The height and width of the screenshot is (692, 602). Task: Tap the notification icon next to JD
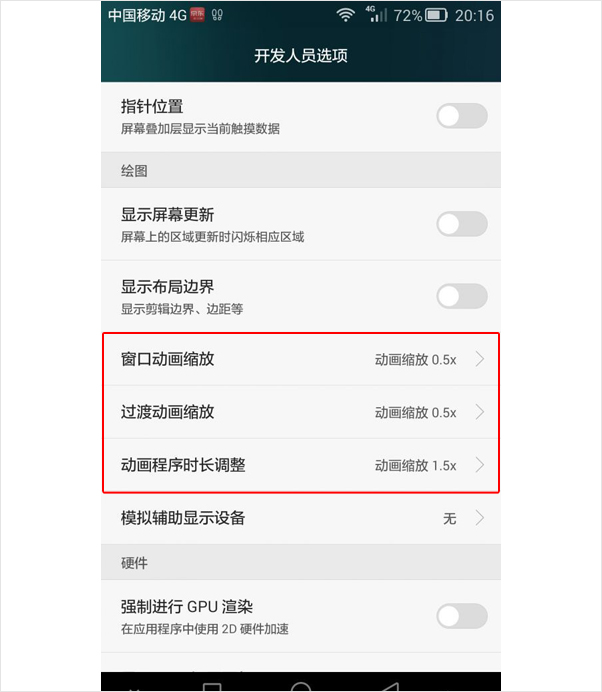coord(217,15)
